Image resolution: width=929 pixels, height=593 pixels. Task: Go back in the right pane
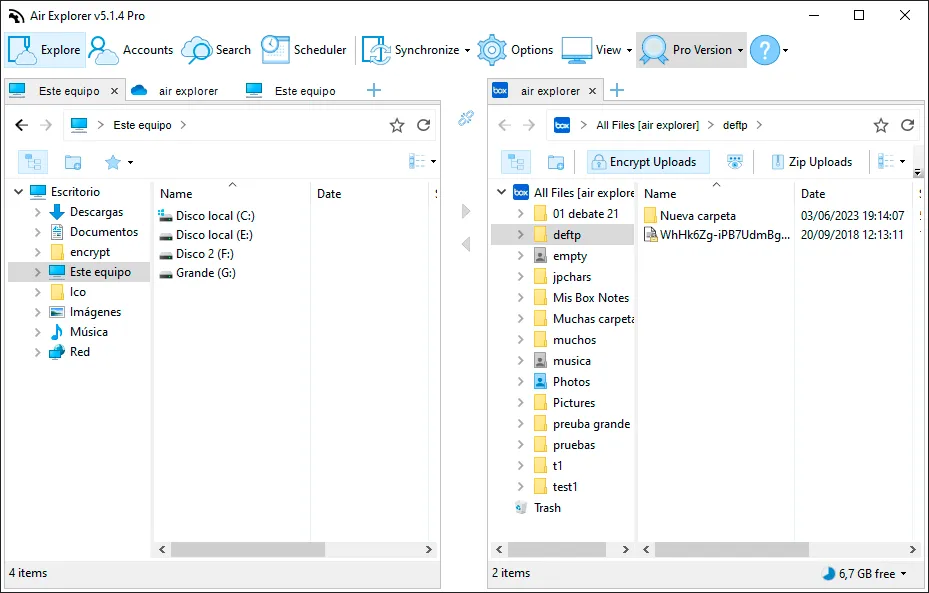point(505,125)
